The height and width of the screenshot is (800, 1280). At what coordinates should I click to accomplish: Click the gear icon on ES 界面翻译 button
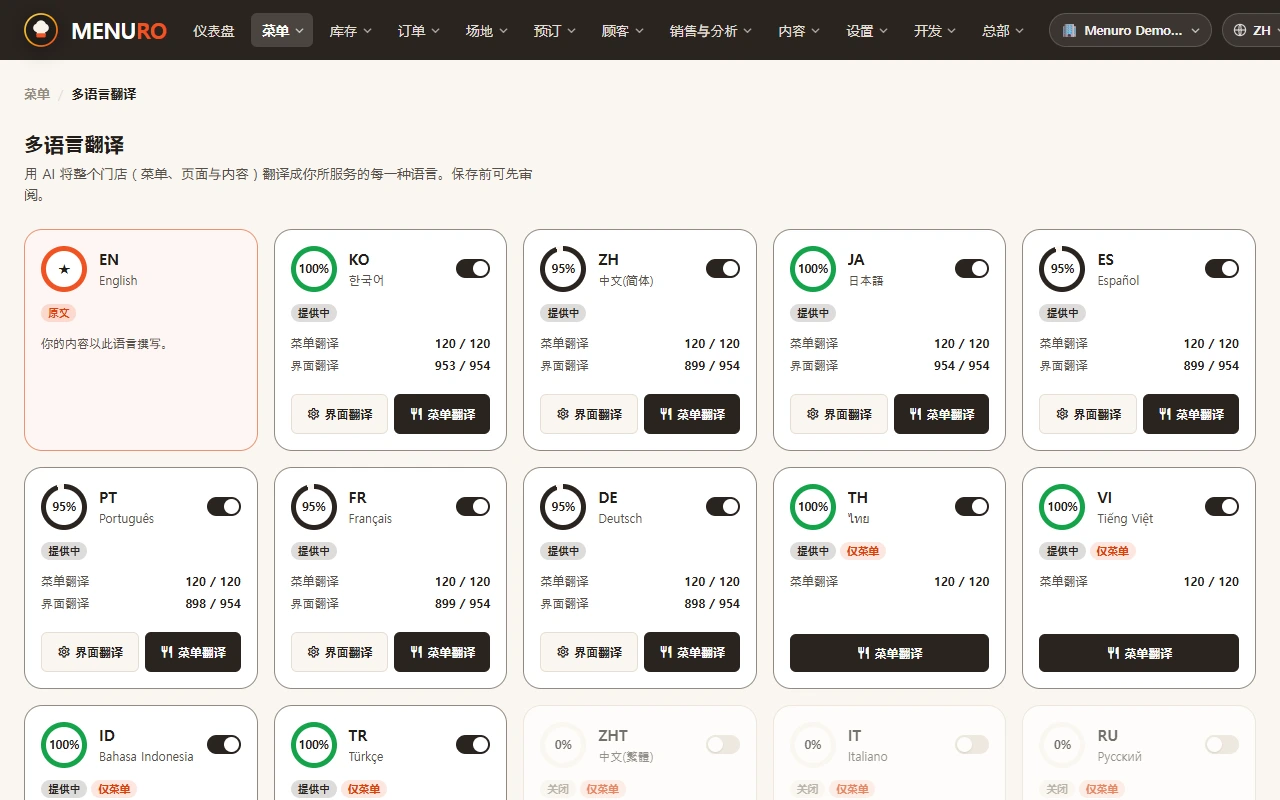tap(1062, 414)
